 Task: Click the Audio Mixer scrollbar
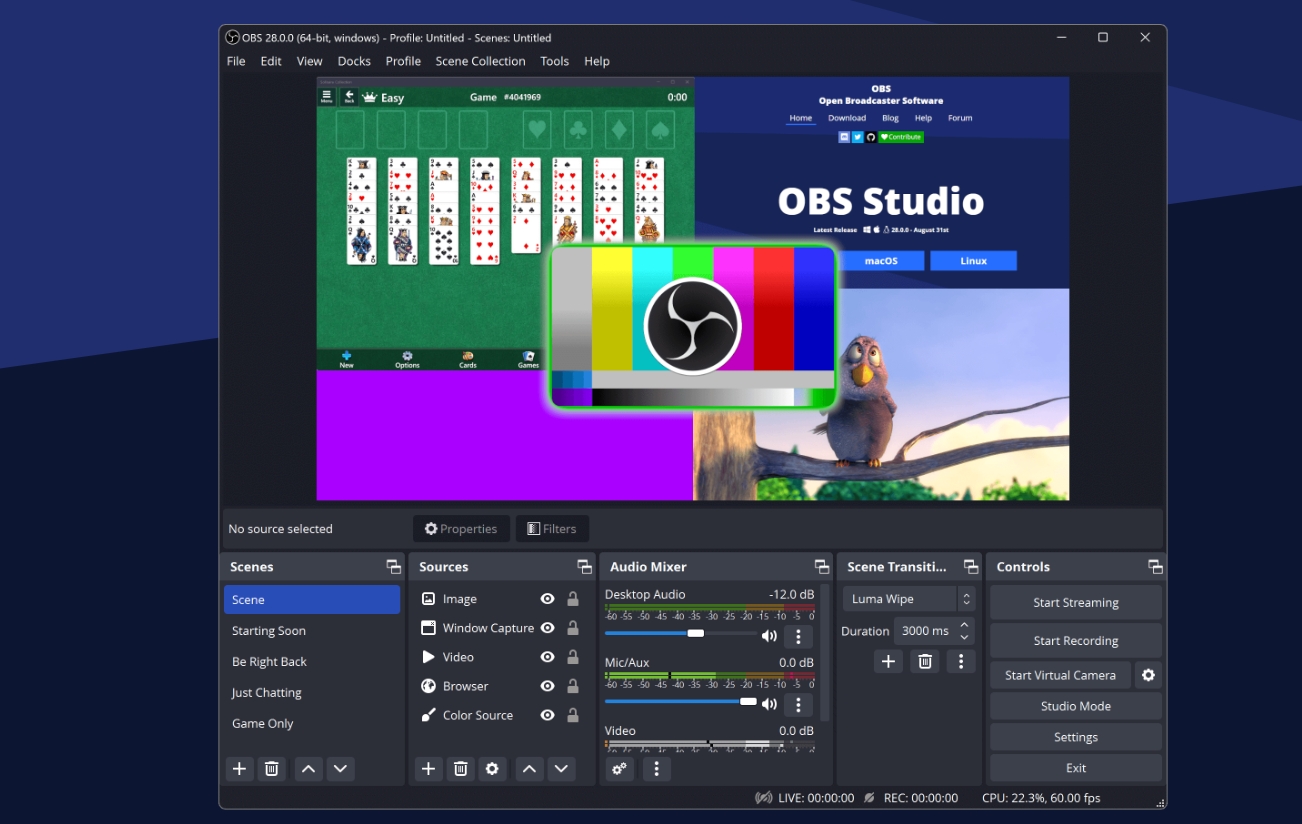(x=825, y=652)
